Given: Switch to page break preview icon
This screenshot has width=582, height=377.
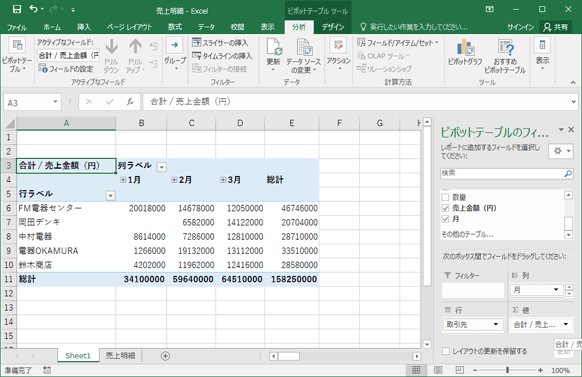Looking at the screenshot, I should point(460,370).
